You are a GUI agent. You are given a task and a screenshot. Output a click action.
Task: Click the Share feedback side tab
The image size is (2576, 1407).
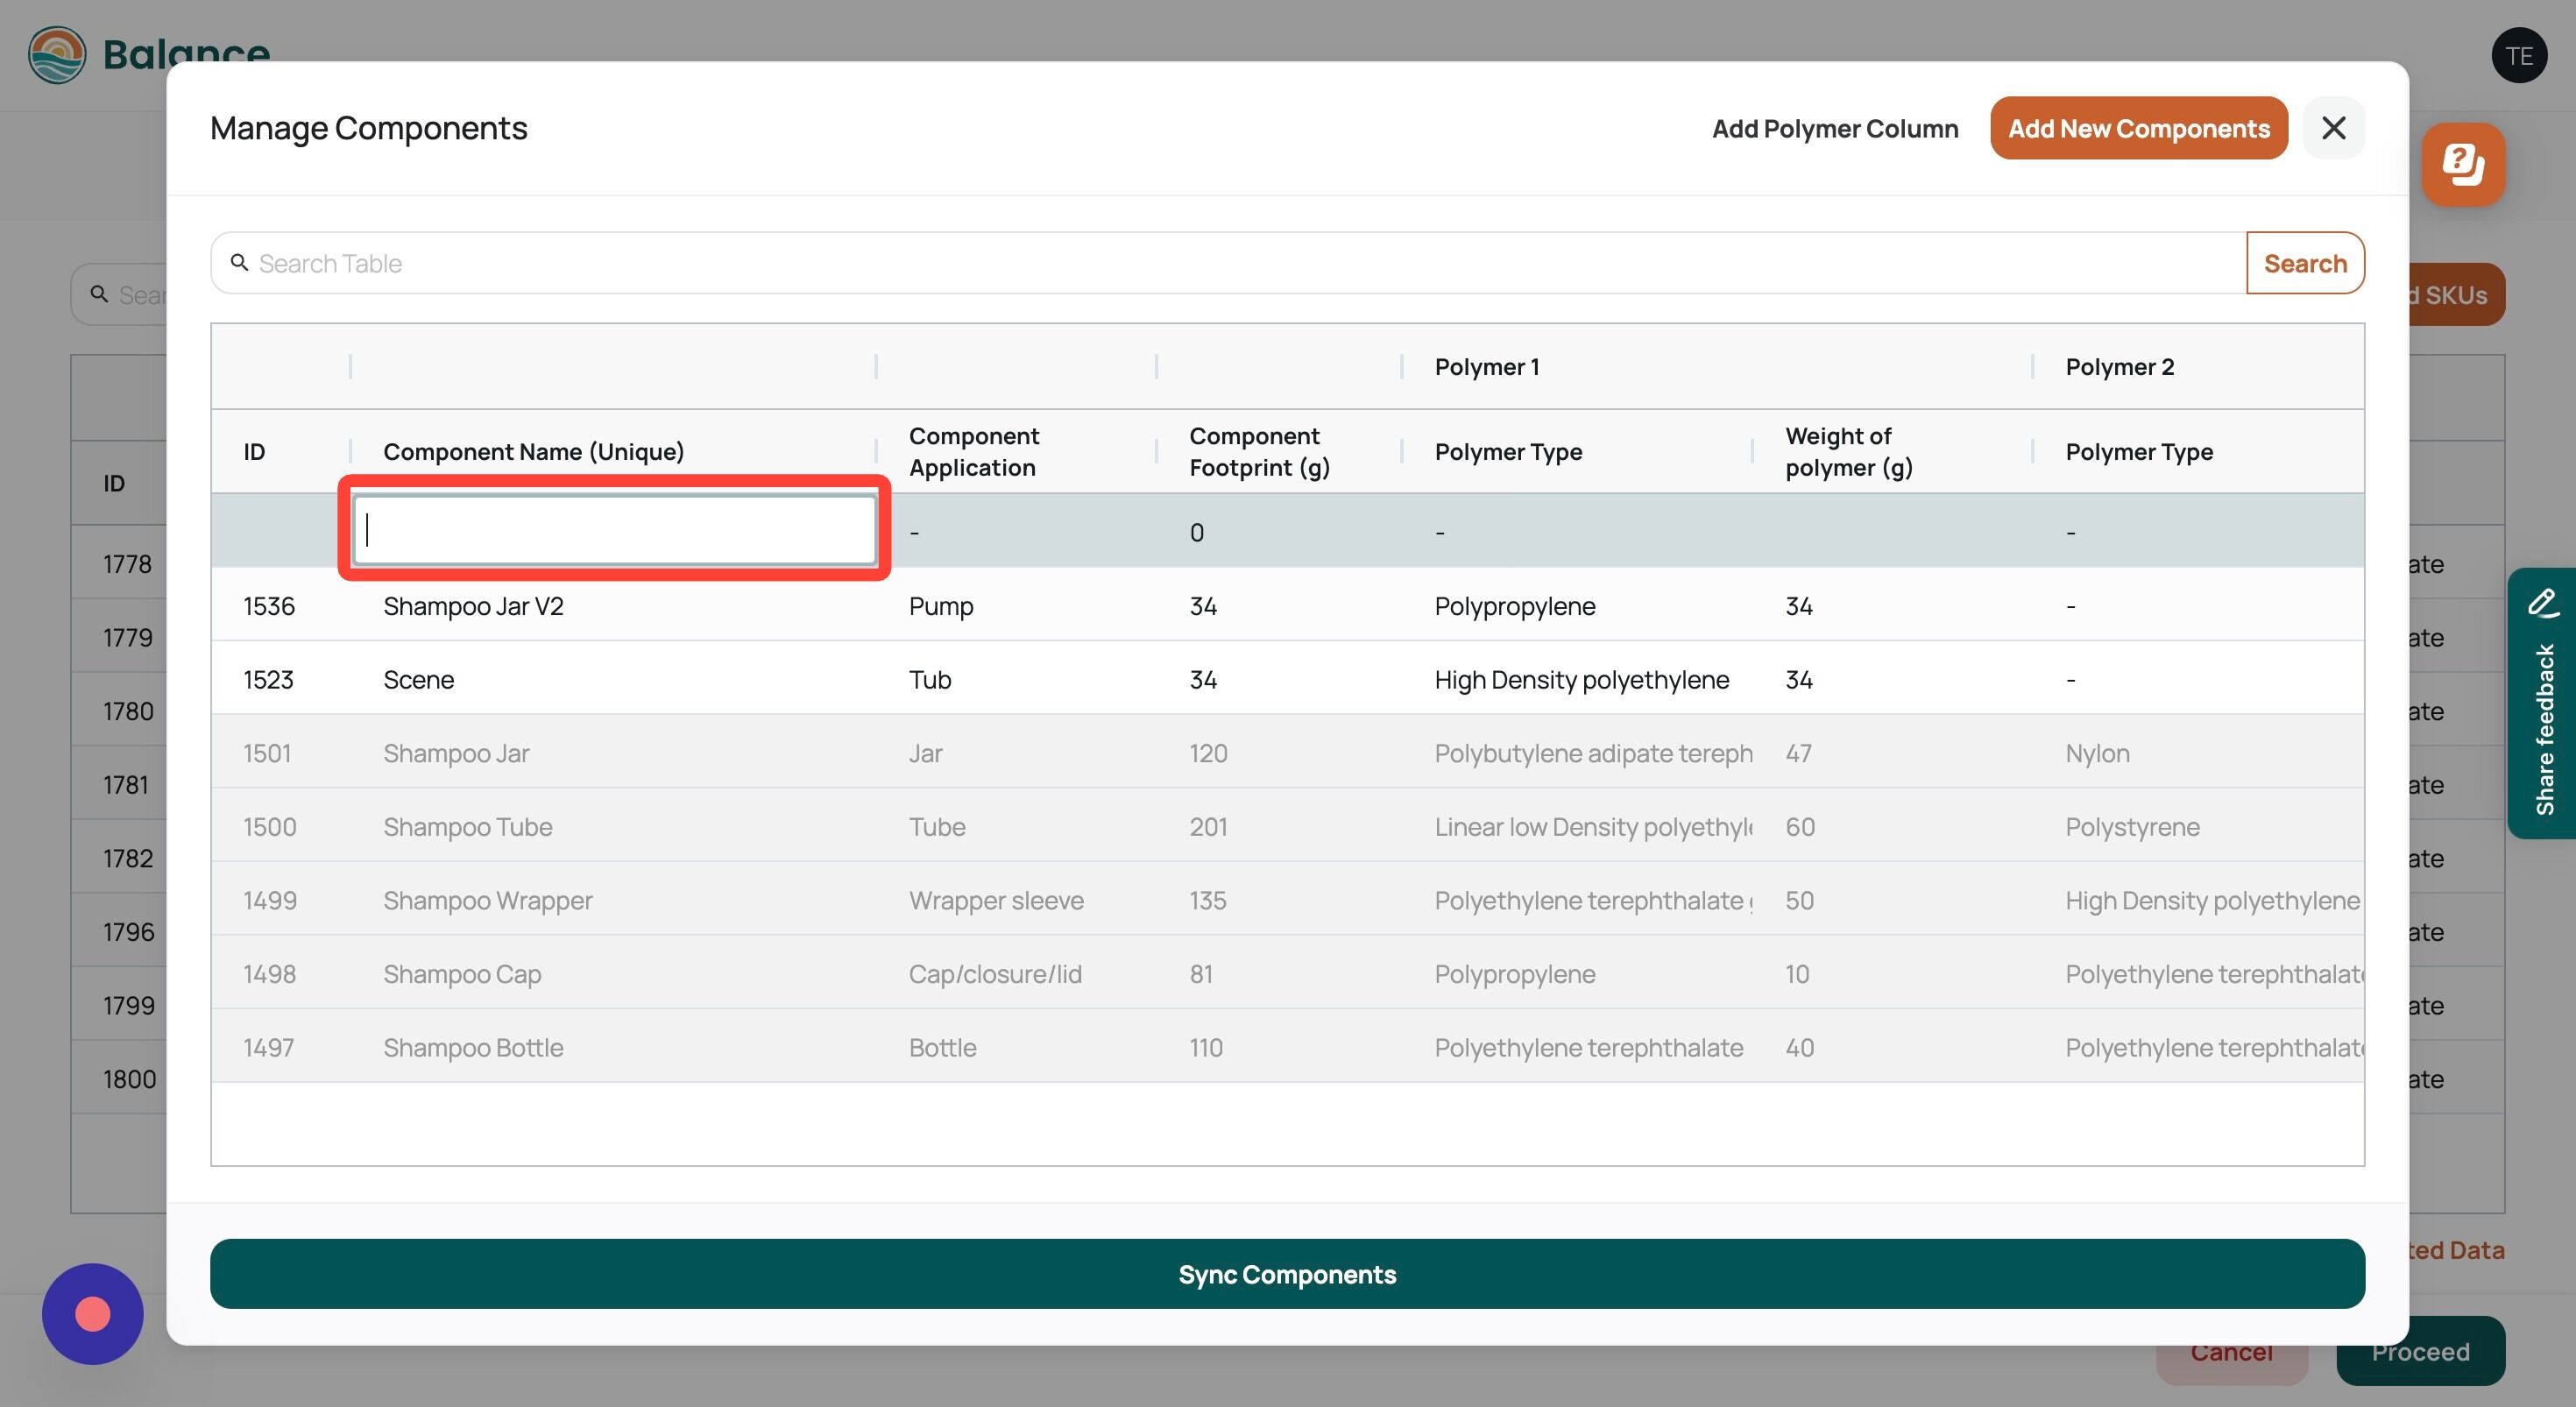coord(2541,703)
